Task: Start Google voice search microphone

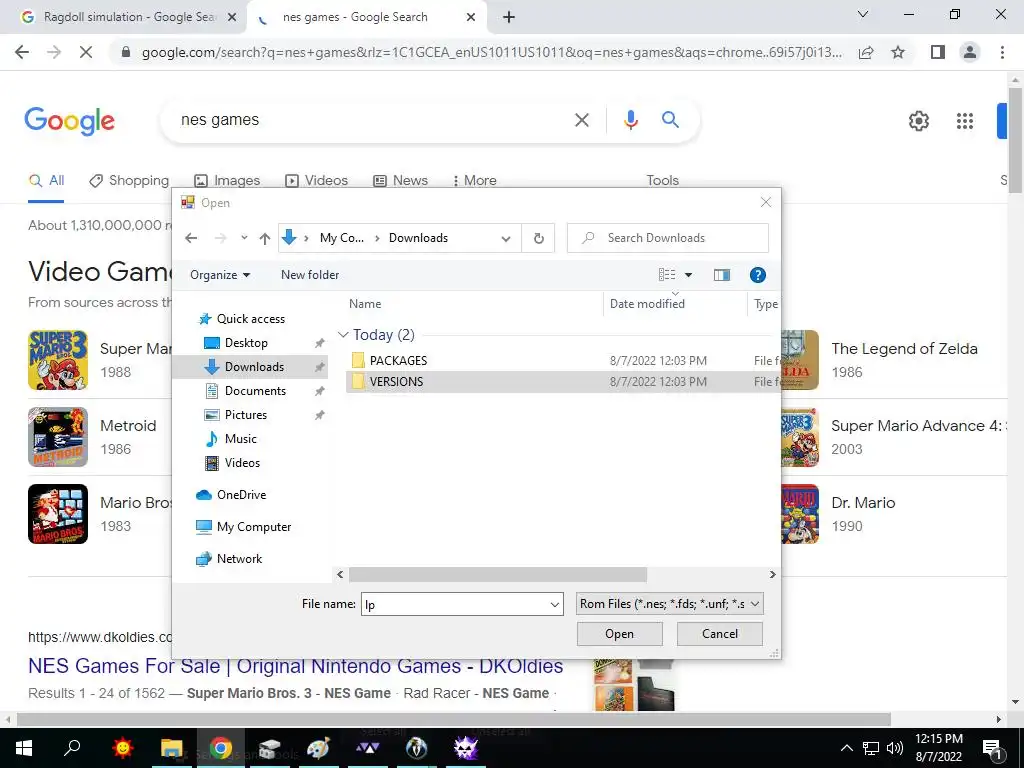Action: click(630, 120)
